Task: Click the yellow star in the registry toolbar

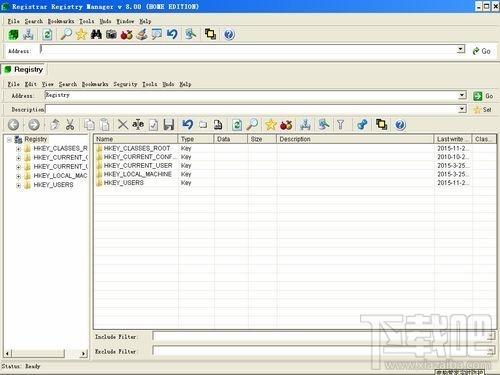Action: pos(271,125)
